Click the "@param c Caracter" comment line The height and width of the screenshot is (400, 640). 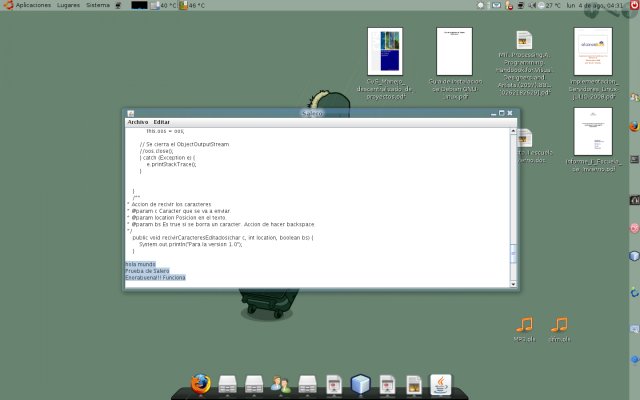pos(179,211)
